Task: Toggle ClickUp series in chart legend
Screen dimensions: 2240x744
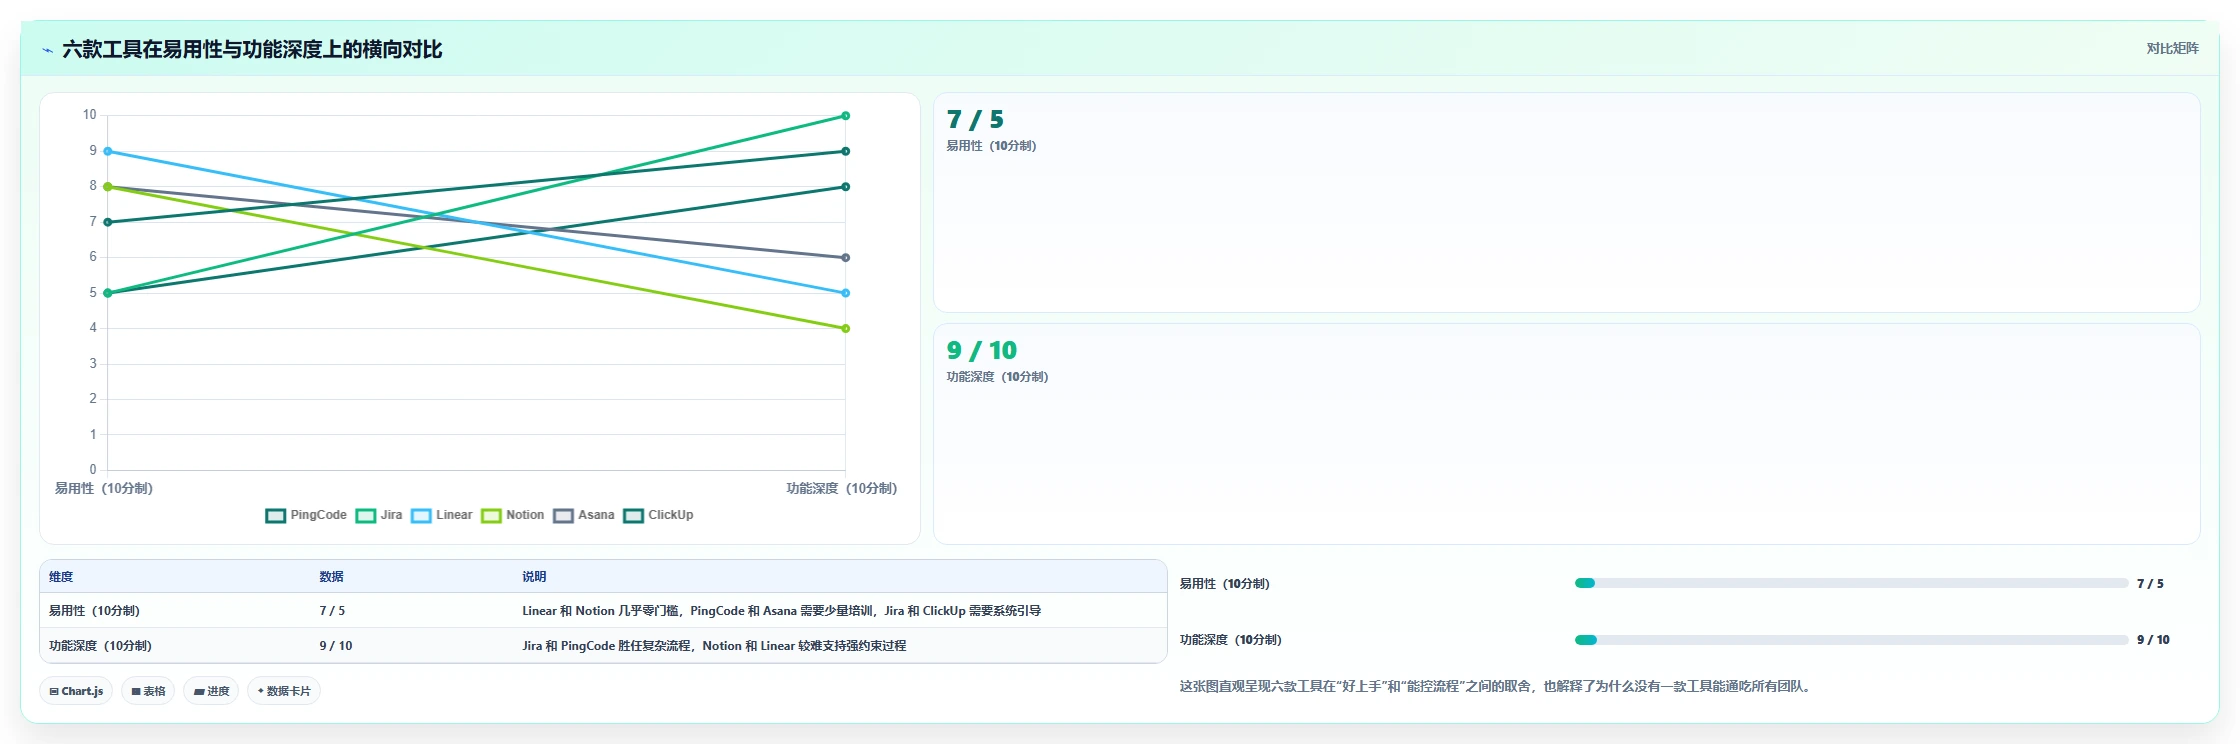Action: pyautogui.click(x=658, y=515)
